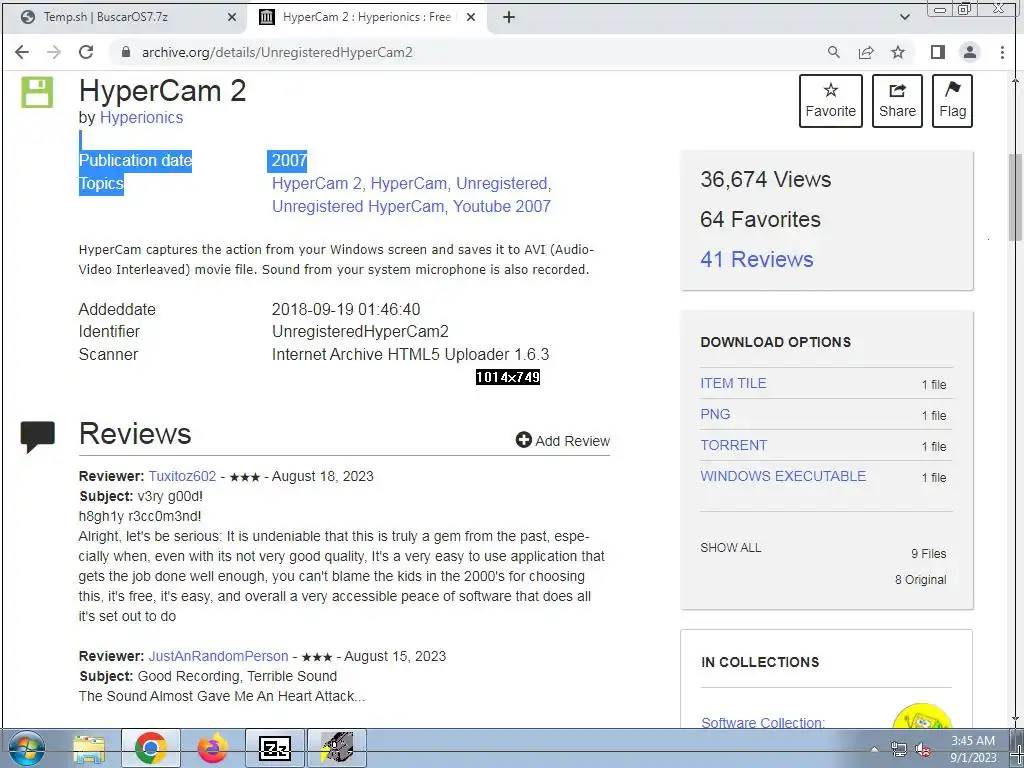Click the Chrome taskbar icon

[150, 749]
